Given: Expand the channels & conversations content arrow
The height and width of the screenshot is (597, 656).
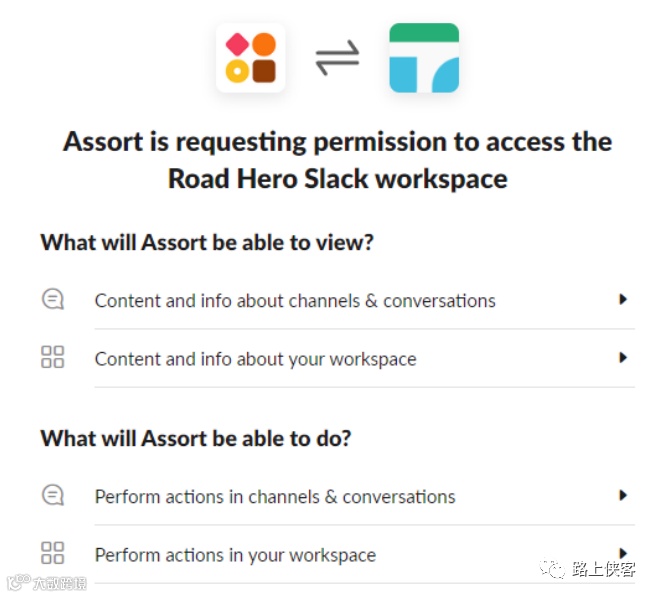Looking at the screenshot, I should pyautogui.click(x=622, y=299).
